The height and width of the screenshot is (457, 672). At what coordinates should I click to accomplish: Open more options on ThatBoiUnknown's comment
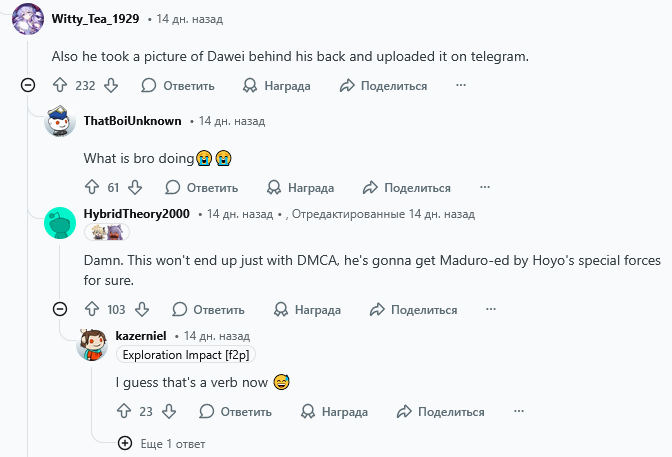click(x=485, y=187)
